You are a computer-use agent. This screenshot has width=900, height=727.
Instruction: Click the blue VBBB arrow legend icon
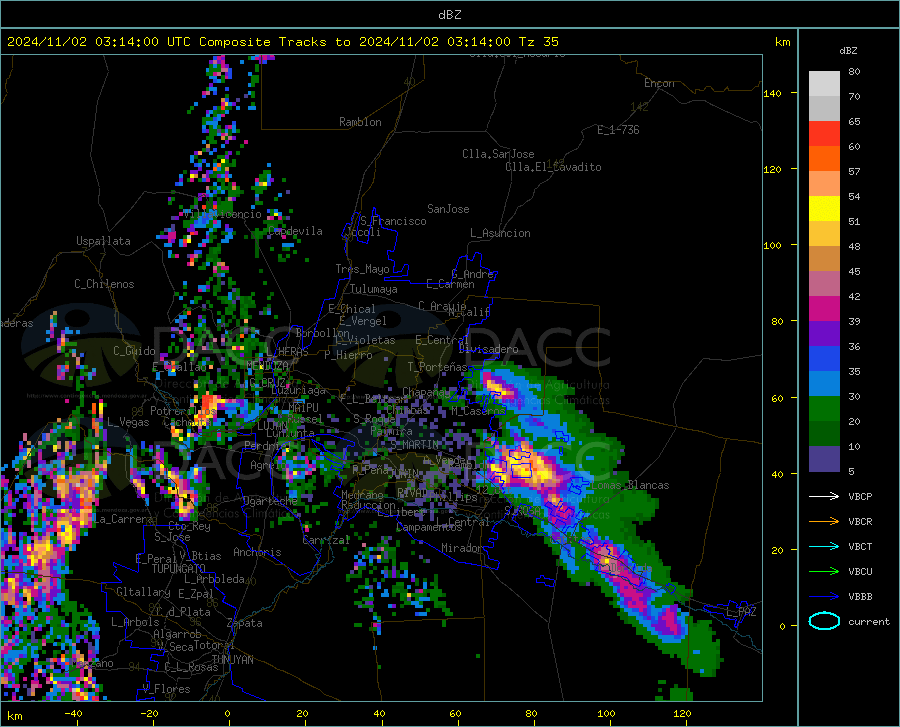click(x=824, y=597)
